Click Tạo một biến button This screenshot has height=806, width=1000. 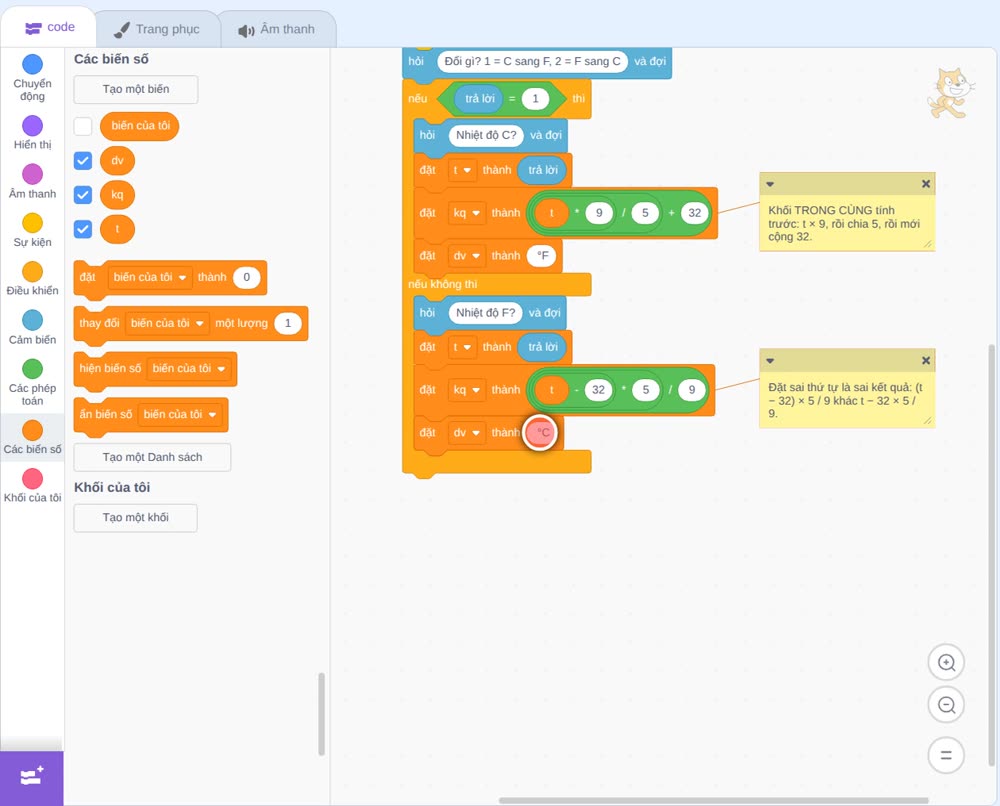pyautogui.click(x=136, y=89)
